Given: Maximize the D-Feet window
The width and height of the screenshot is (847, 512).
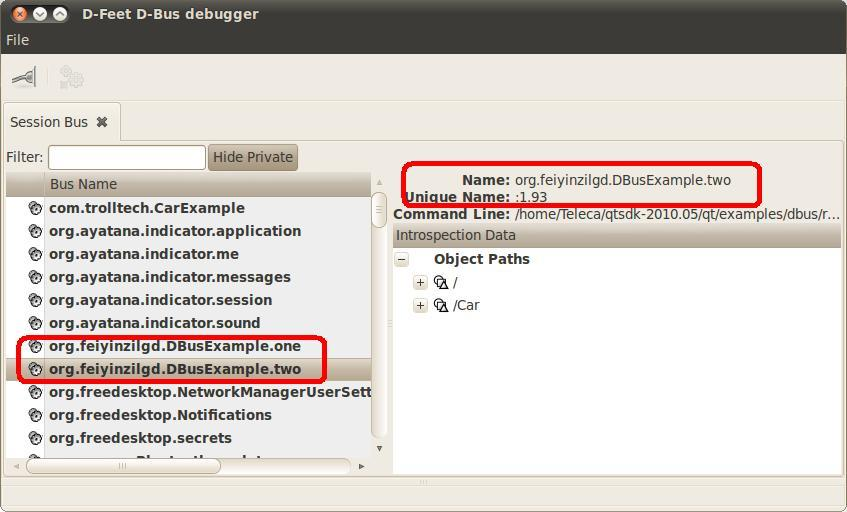Looking at the screenshot, I should pos(60,14).
